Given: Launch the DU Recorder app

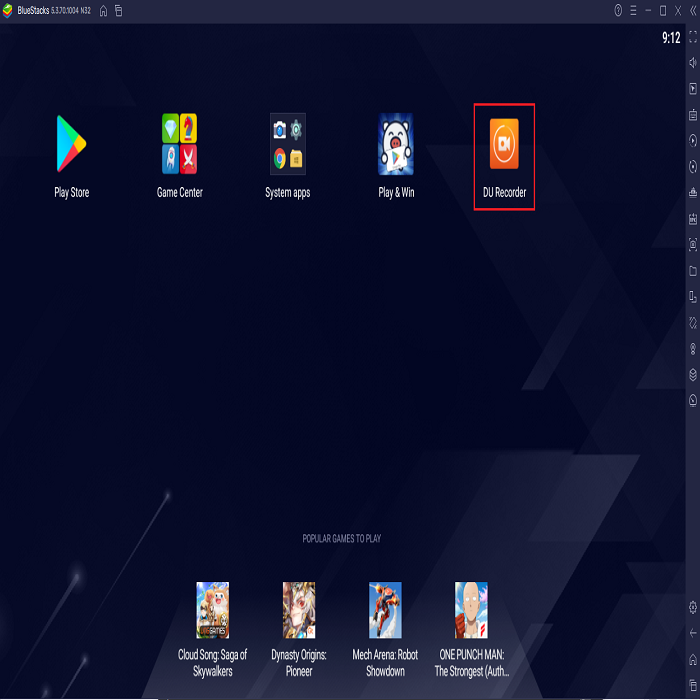Looking at the screenshot, I should click(504, 144).
